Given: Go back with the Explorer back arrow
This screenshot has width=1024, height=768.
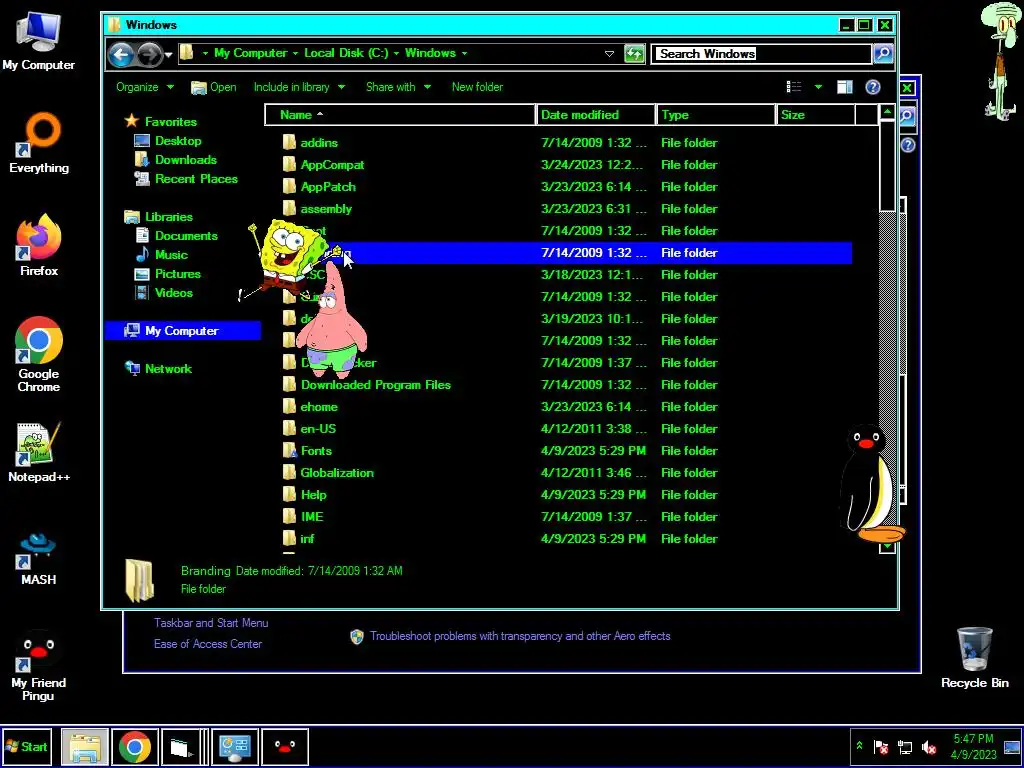Looking at the screenshot, I should 121,54.
